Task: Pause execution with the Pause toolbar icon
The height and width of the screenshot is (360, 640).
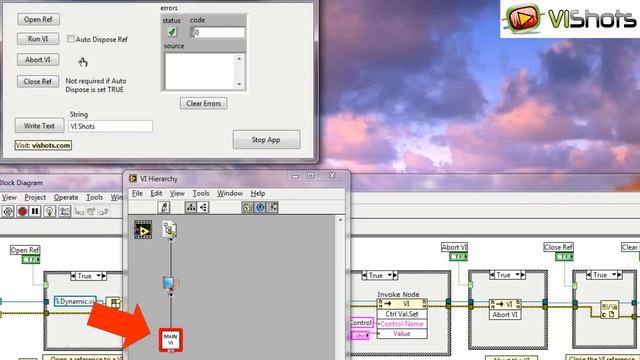Action: (x=35, y=211)
